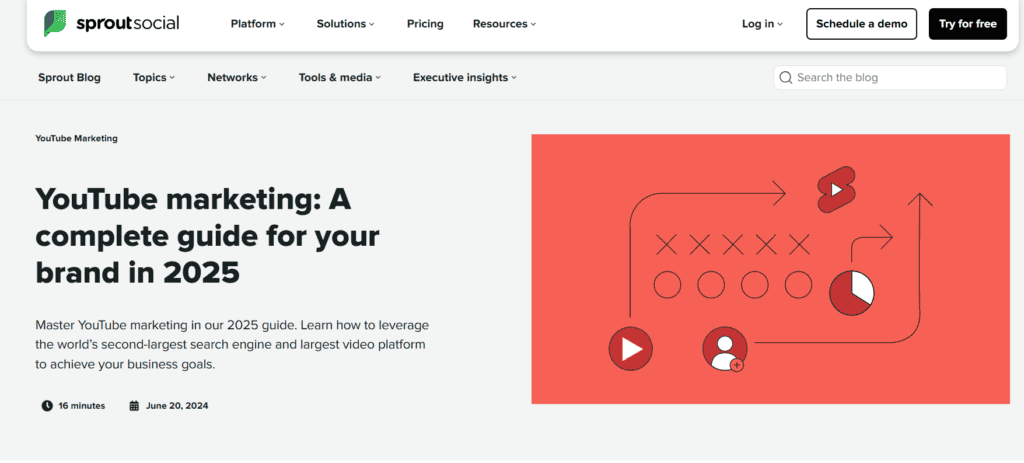Screen dimensions: 1024x463
Task: Expand the Executive insights menu
Action: (465, 78)
